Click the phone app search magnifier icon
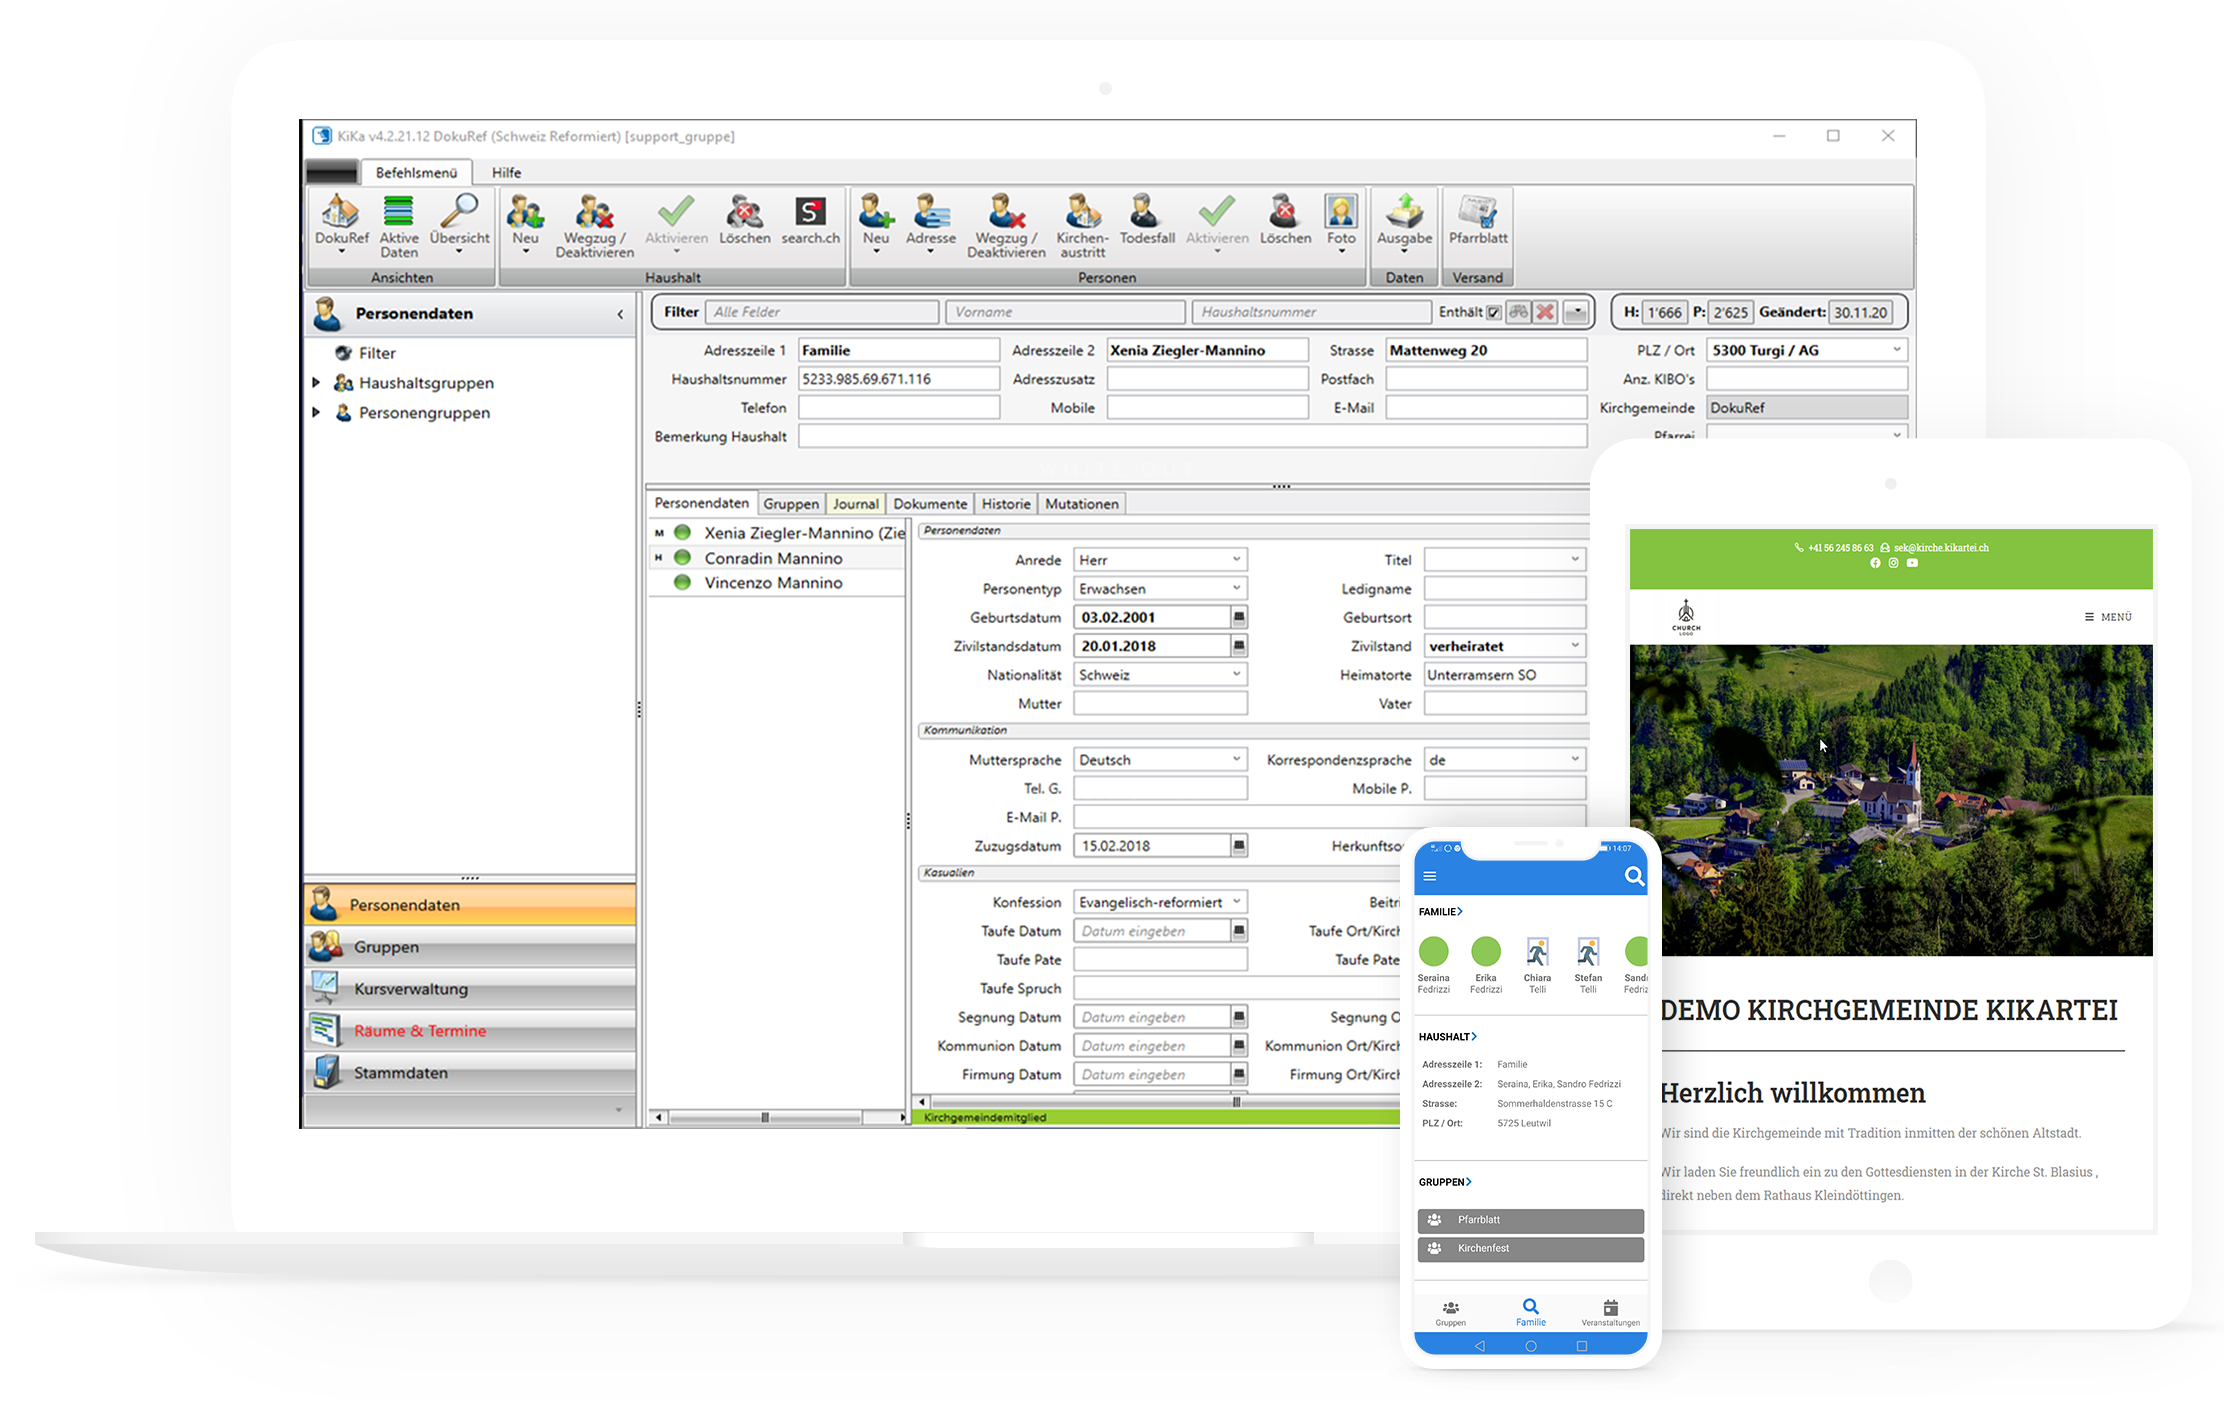The image size is (2224, 1421). point(1634,877)
